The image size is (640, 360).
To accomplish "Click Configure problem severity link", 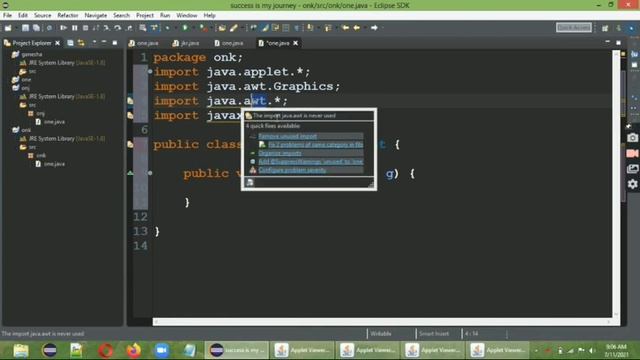I will tap(292, 170).
